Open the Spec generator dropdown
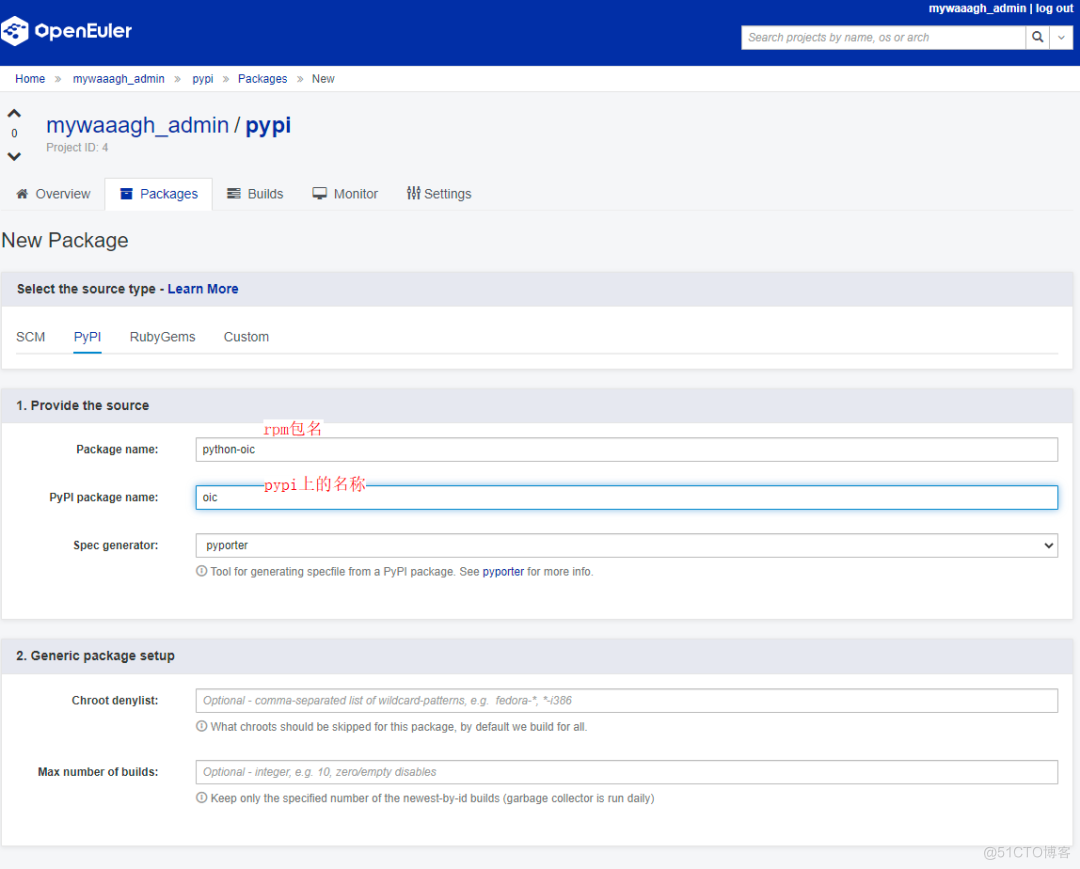1080x869 pixels. pyautogui.click(x=1048, y=545)
